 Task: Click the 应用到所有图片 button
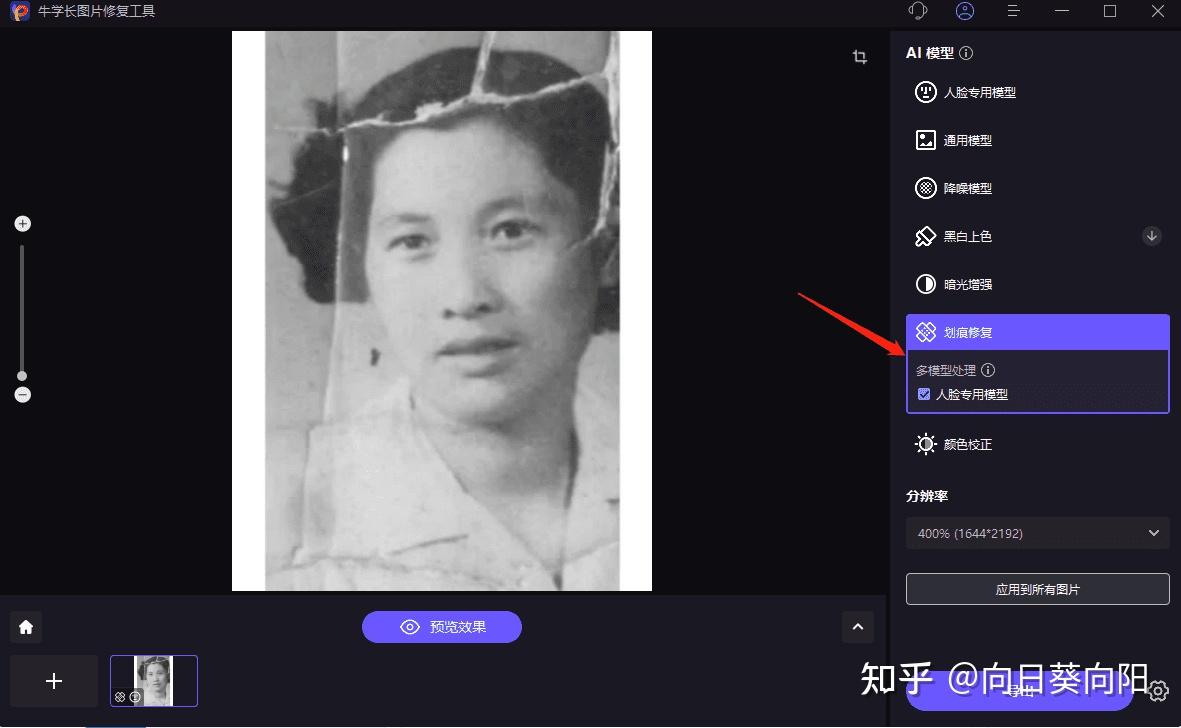coord(1037,589)
